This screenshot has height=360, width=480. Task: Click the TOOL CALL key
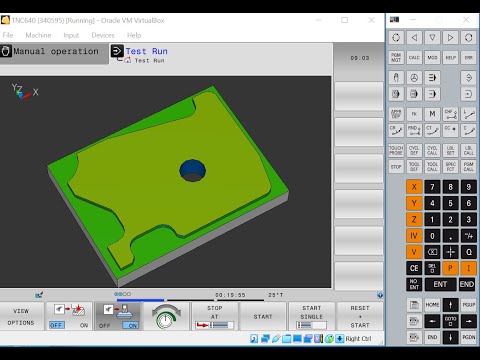click(x=432, y=166)
